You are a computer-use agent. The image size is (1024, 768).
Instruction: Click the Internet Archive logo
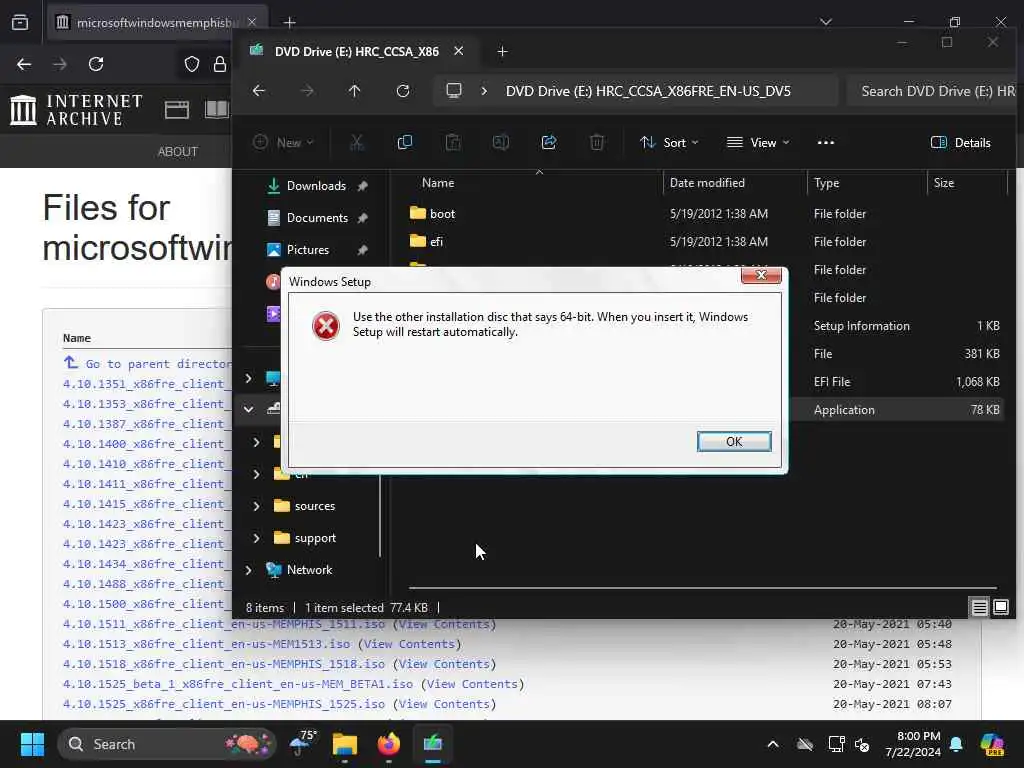76,109
